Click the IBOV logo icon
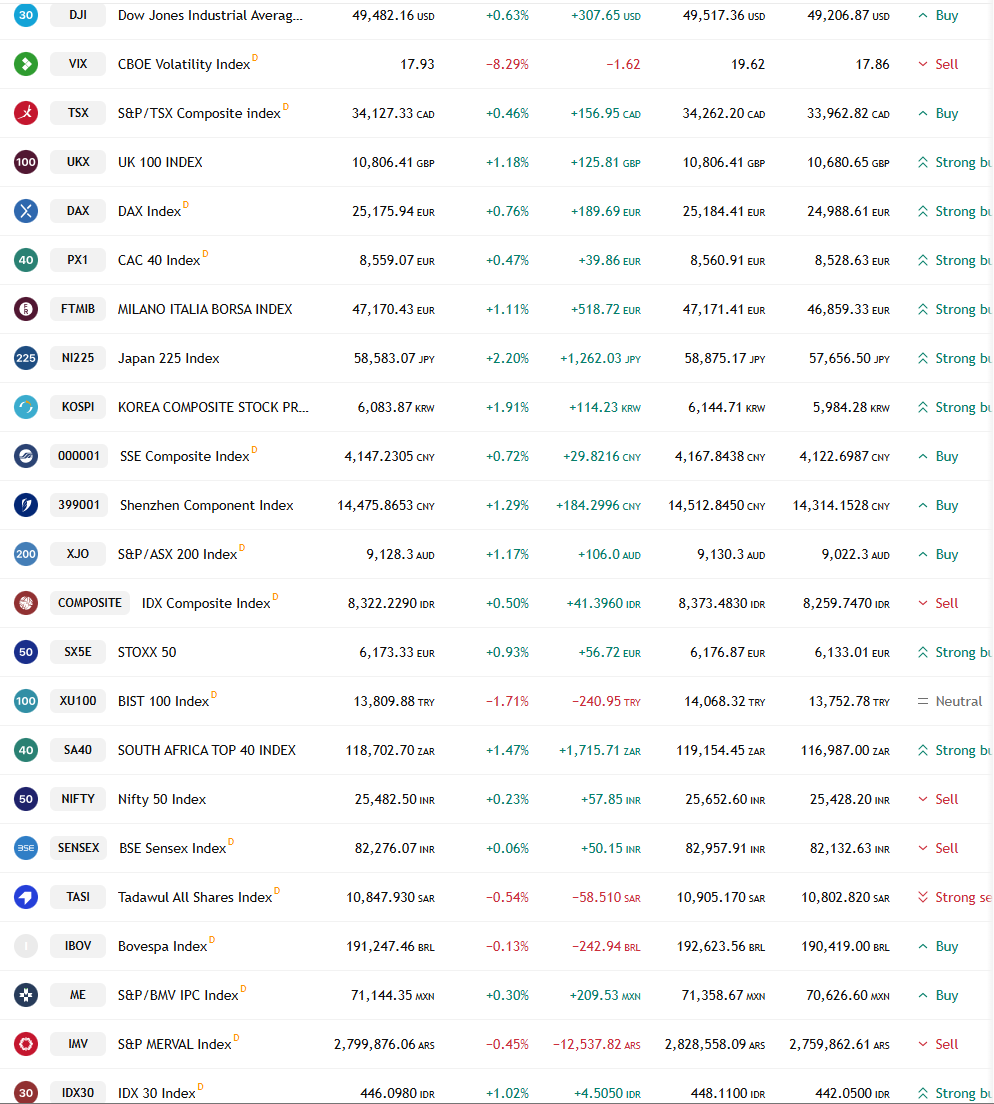Viewport: 994px width, 1104px height. 26,946
